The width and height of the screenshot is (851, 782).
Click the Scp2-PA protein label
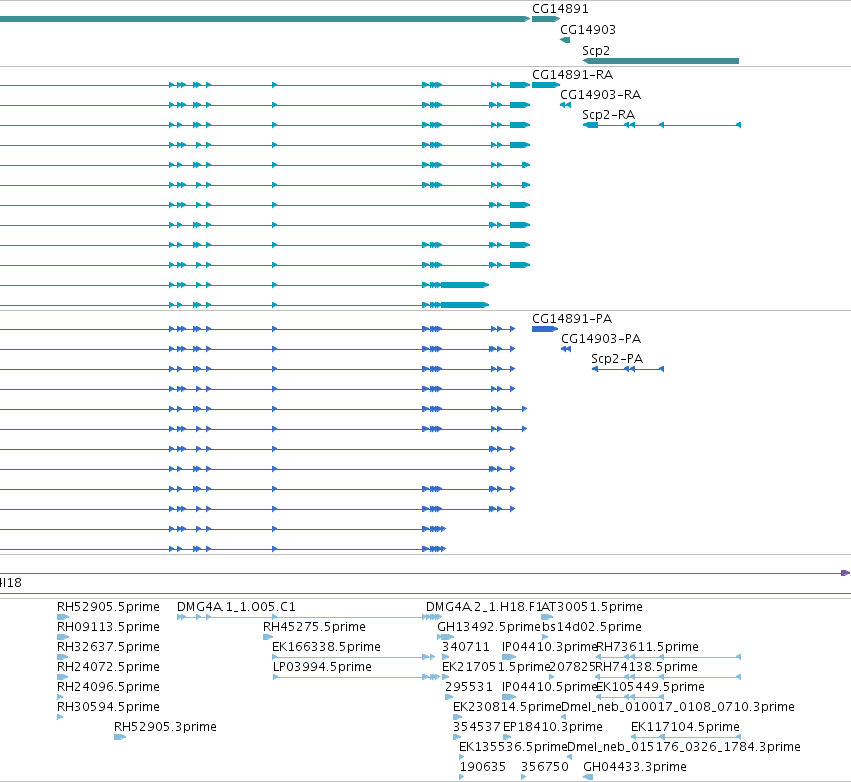point(617,359)
